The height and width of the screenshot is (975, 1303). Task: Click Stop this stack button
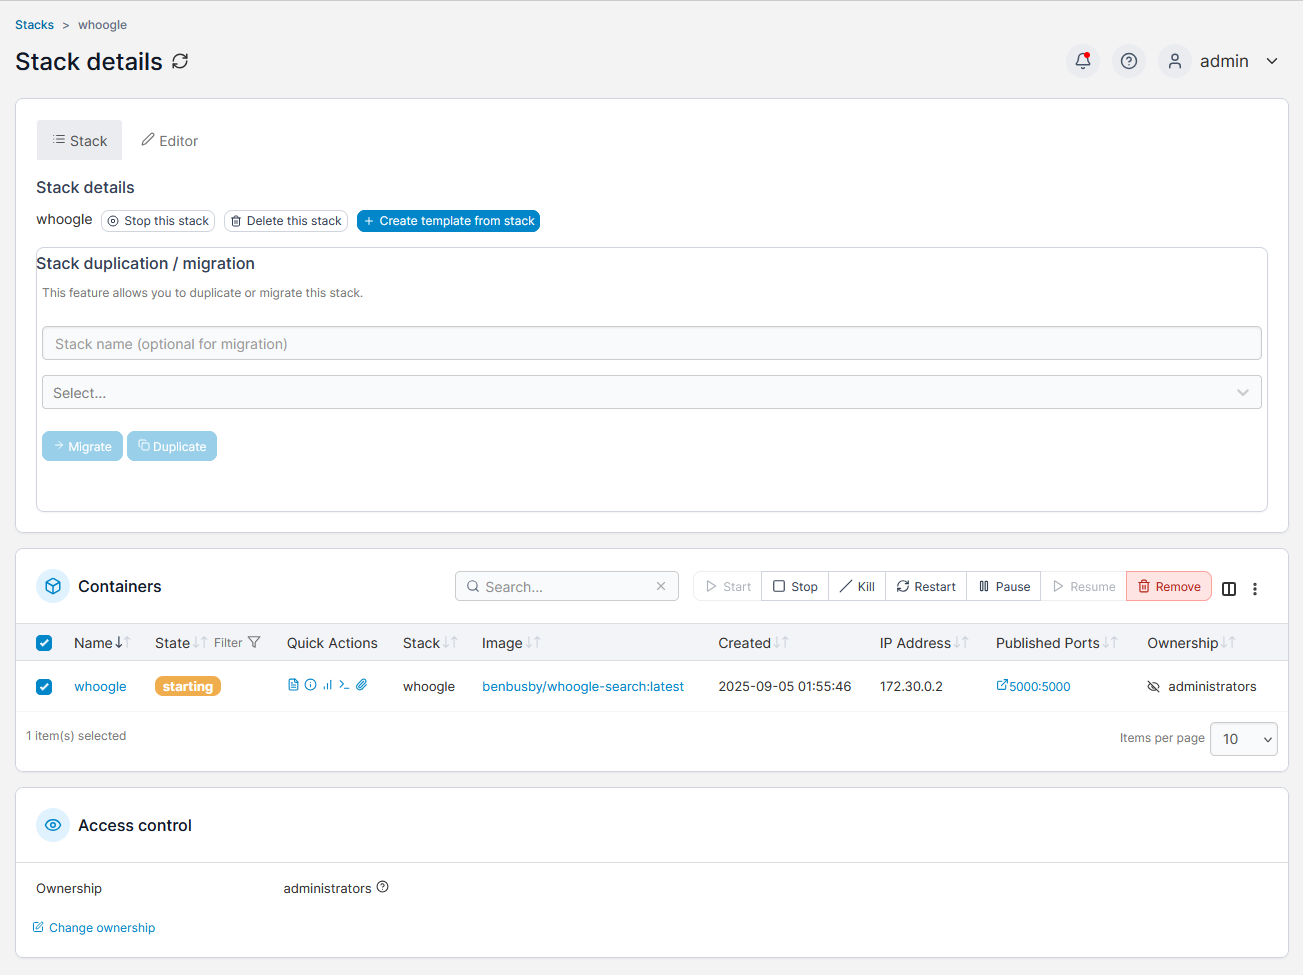click(x=158, y=221)
